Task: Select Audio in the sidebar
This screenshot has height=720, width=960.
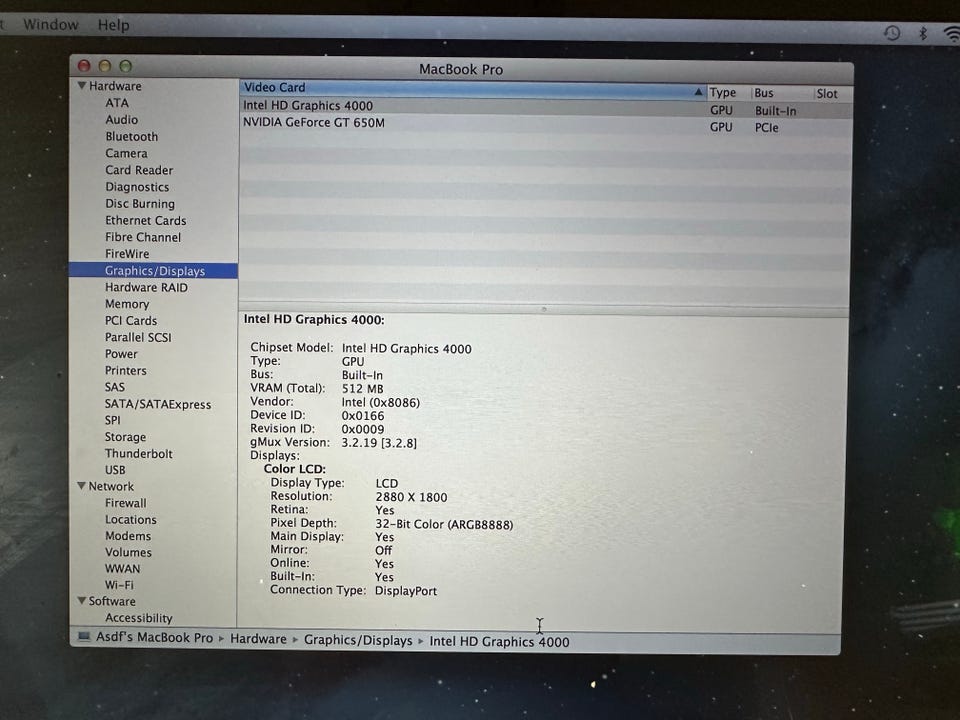Action: 121,119
